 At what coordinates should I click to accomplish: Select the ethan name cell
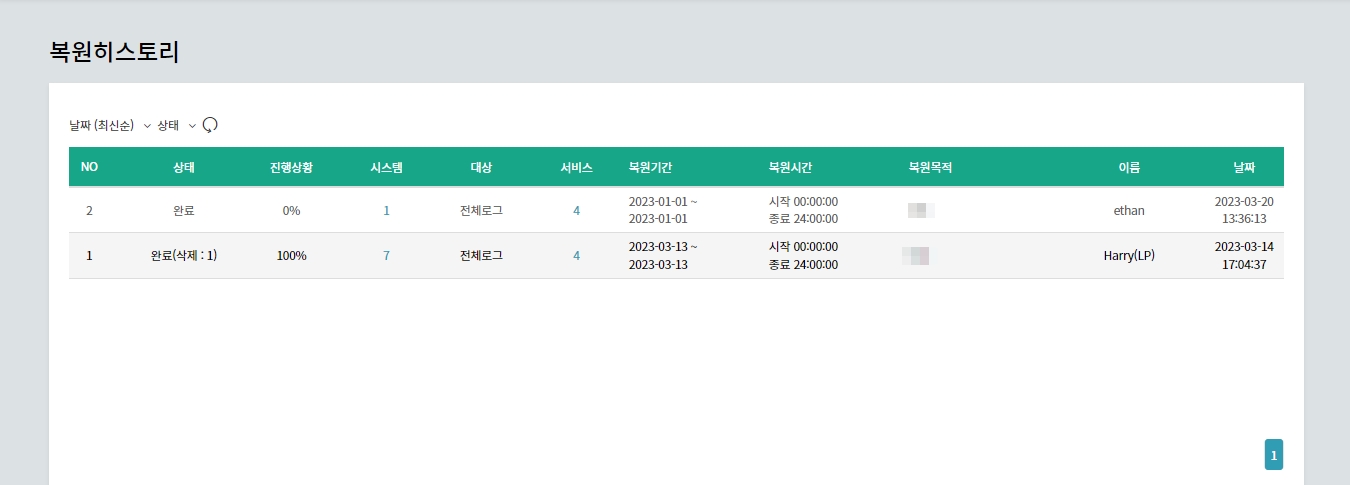1128,211
